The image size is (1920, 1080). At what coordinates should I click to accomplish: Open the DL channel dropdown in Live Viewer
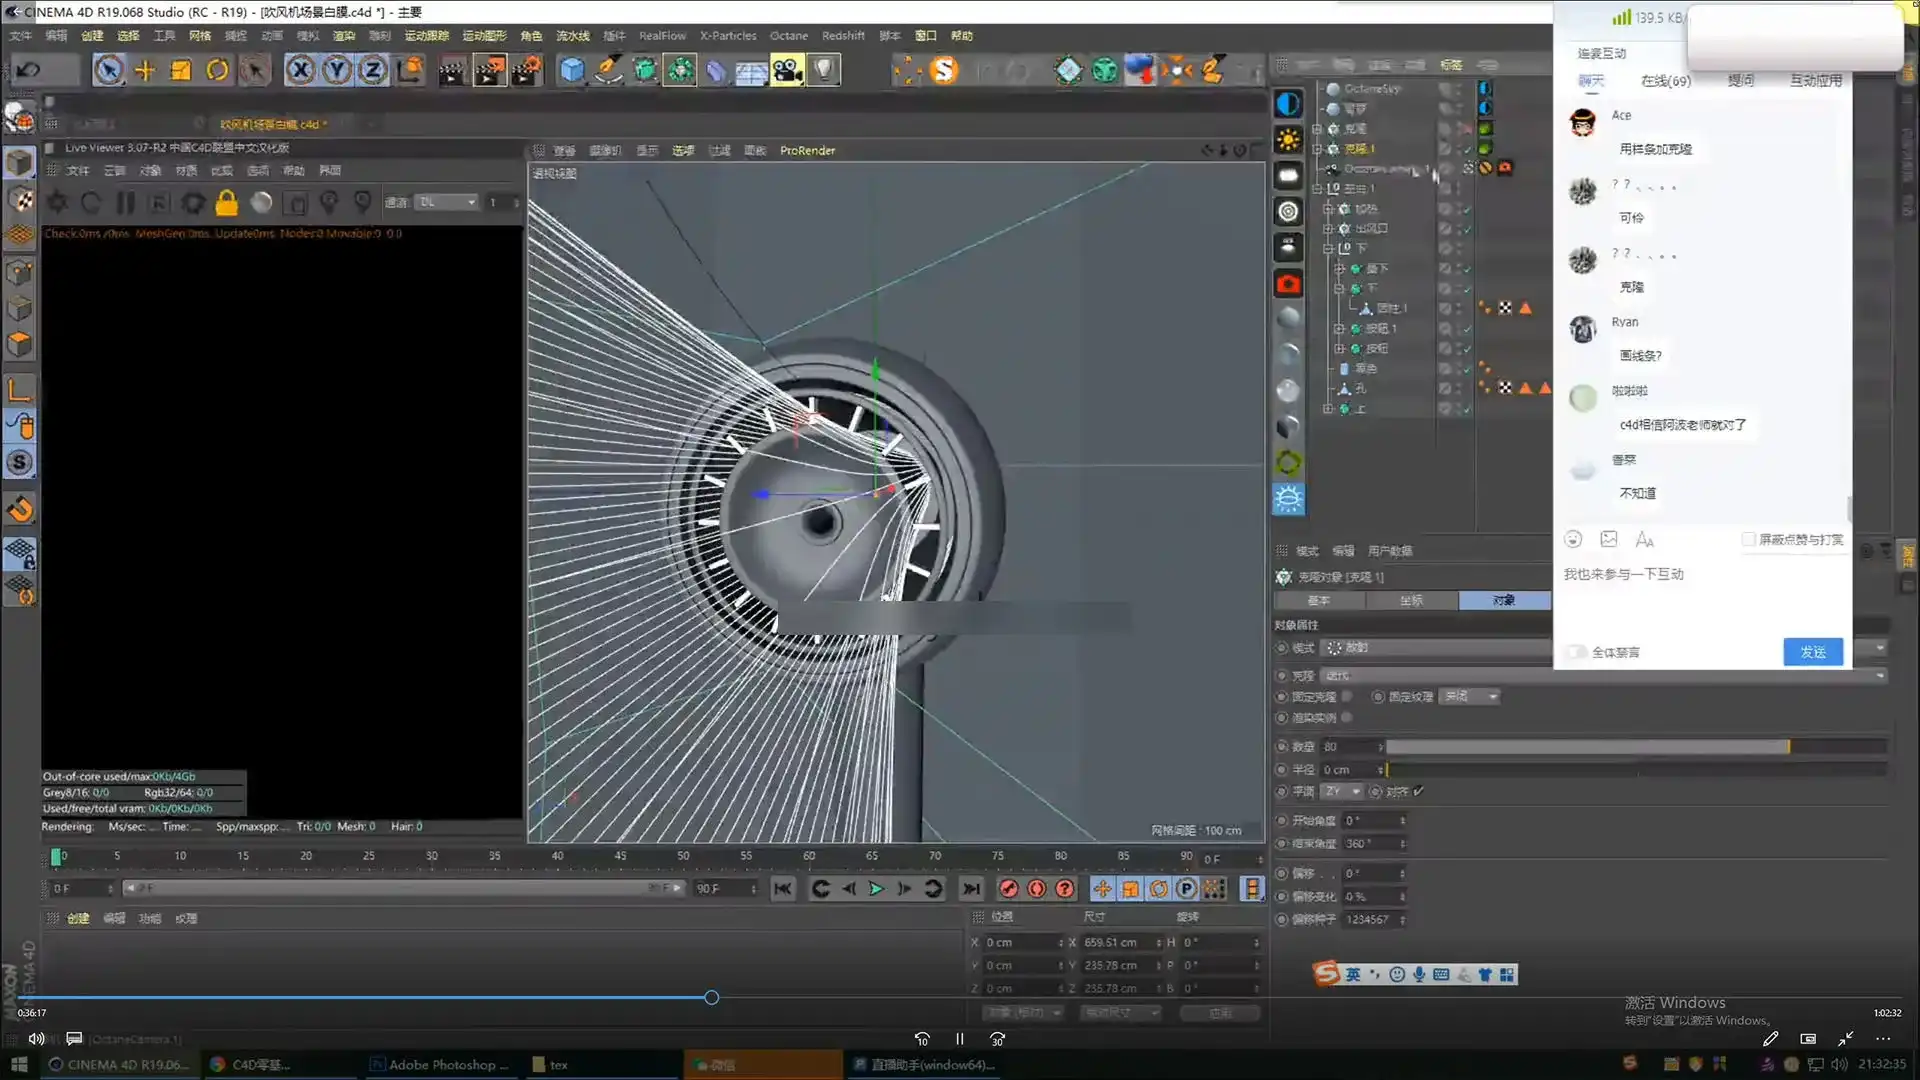tap(447, 202)
